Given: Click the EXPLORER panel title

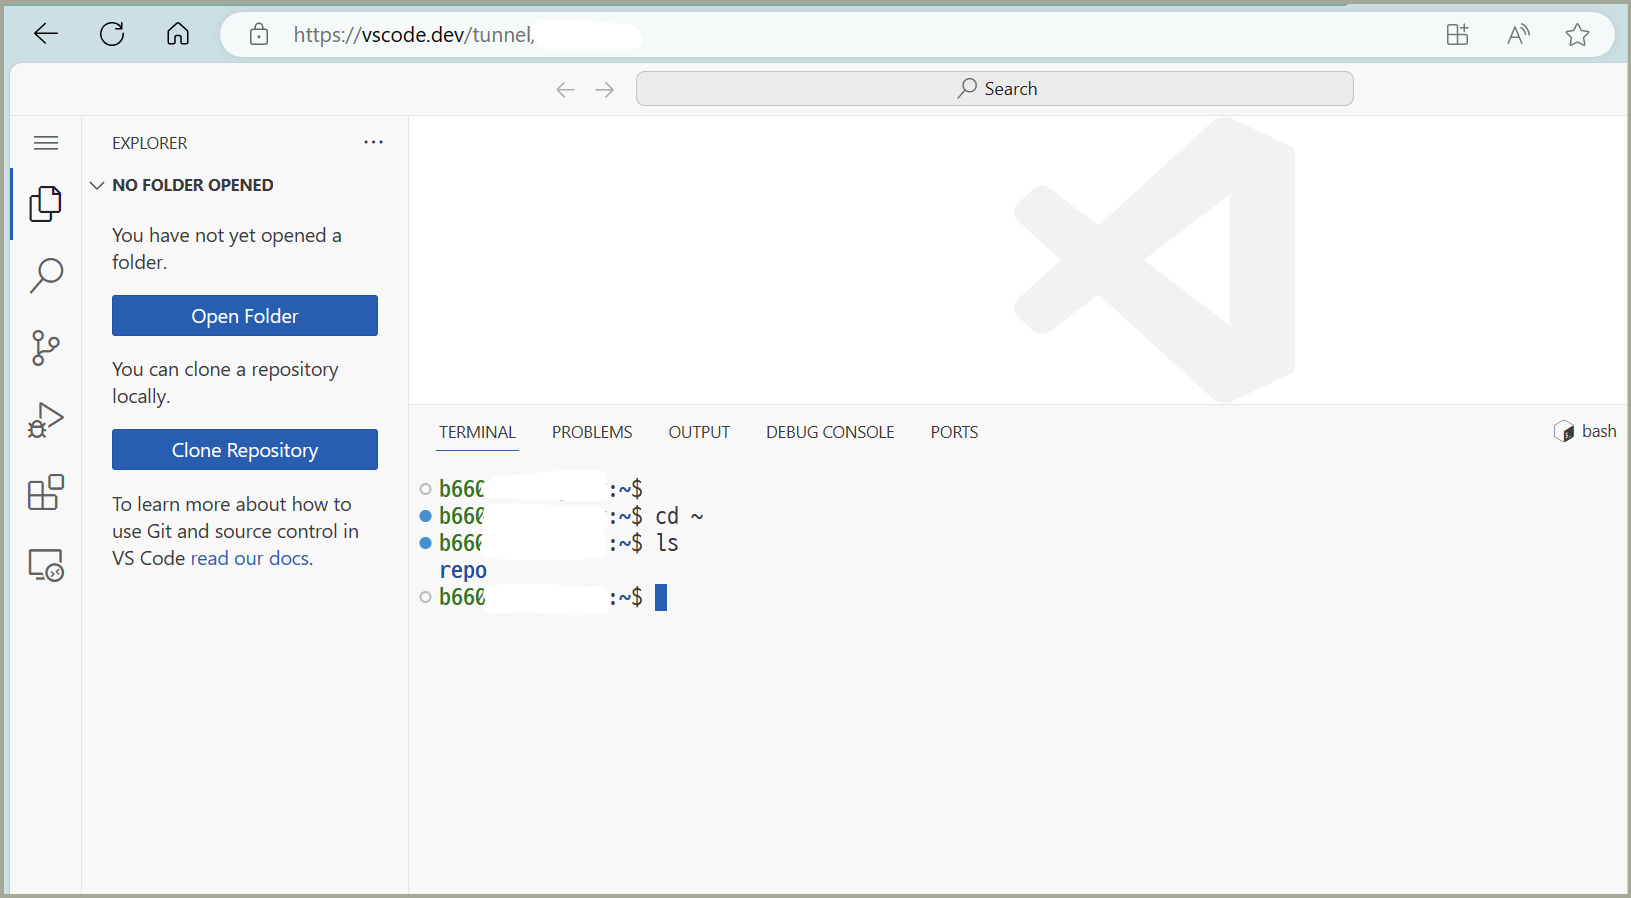Looking at the screenshot, I should tap(150, 143).
